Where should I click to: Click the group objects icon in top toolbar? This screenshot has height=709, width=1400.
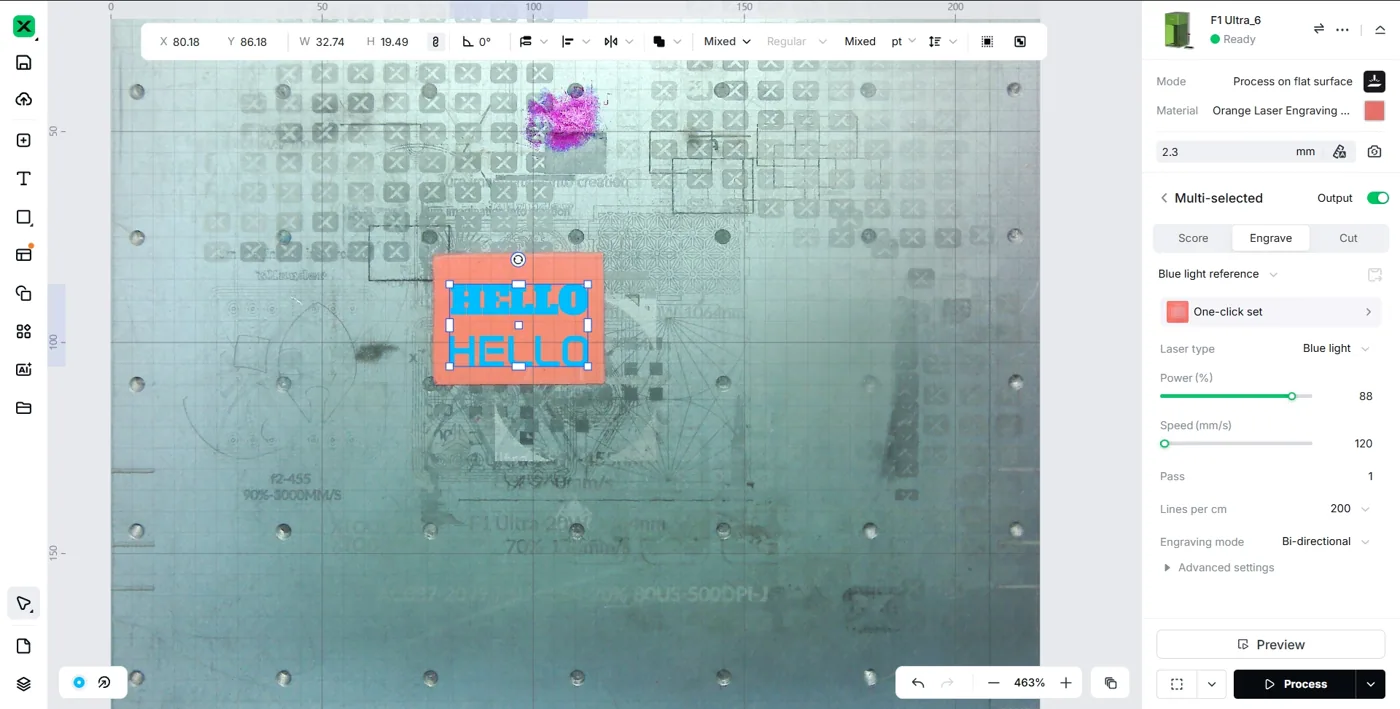click(x=987, y=42)
